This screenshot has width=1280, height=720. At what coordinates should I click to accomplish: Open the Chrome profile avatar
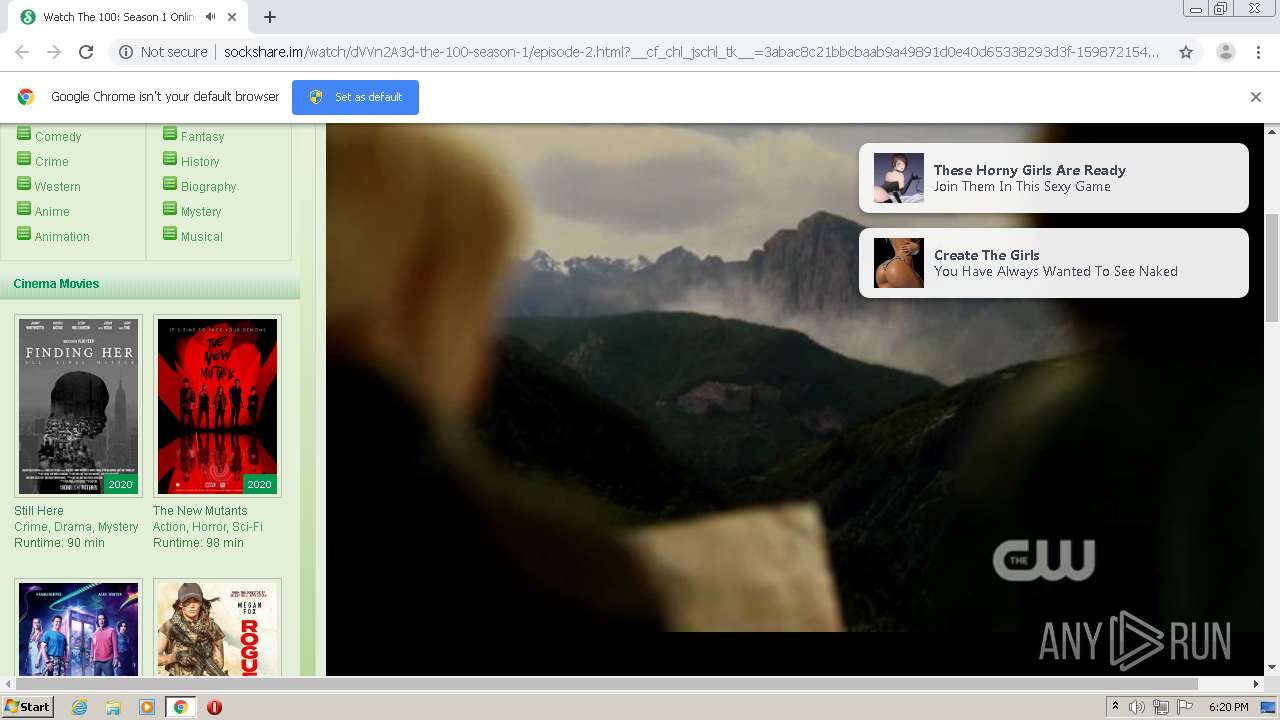pyautogui.click(x=1226, y=52)
